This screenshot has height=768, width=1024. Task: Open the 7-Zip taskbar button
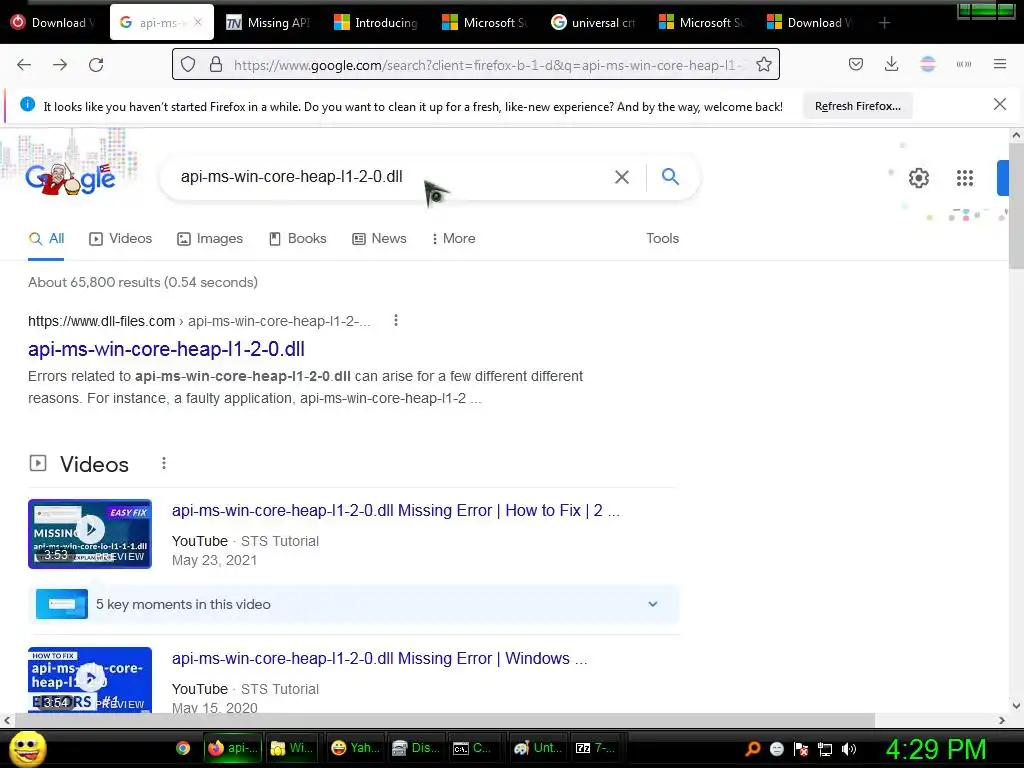tap(595, 748)
